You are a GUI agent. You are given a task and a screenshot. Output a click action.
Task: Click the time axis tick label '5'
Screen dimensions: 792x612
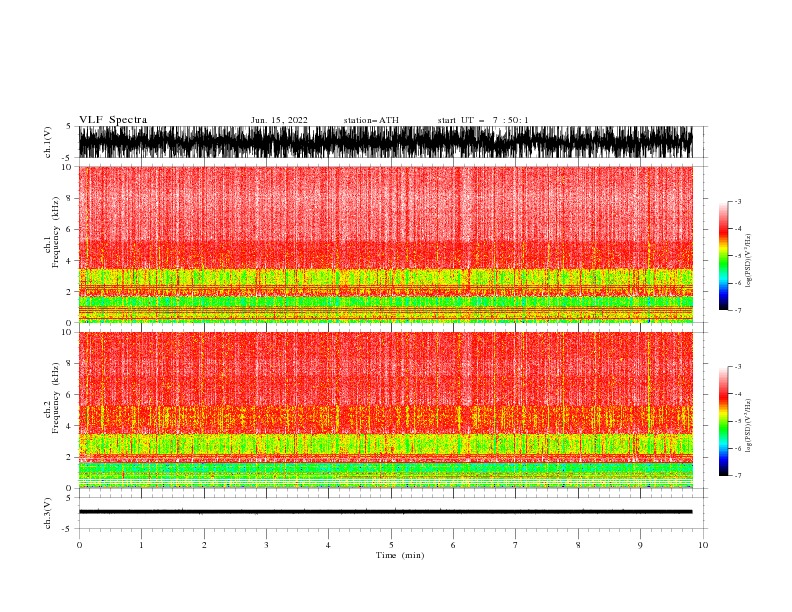[391, 545]
